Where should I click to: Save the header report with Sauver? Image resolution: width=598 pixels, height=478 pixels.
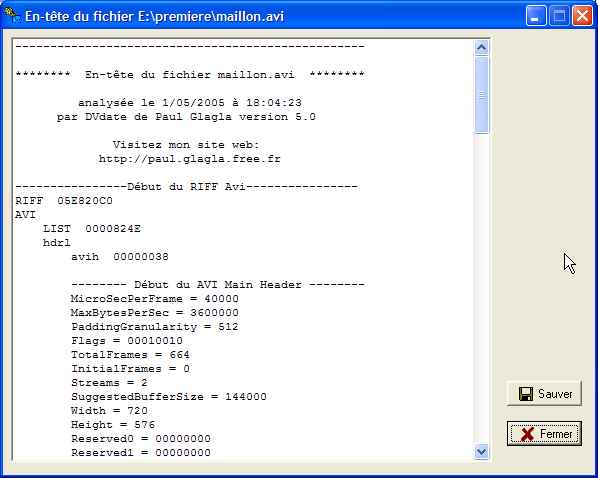click(544, 394)
